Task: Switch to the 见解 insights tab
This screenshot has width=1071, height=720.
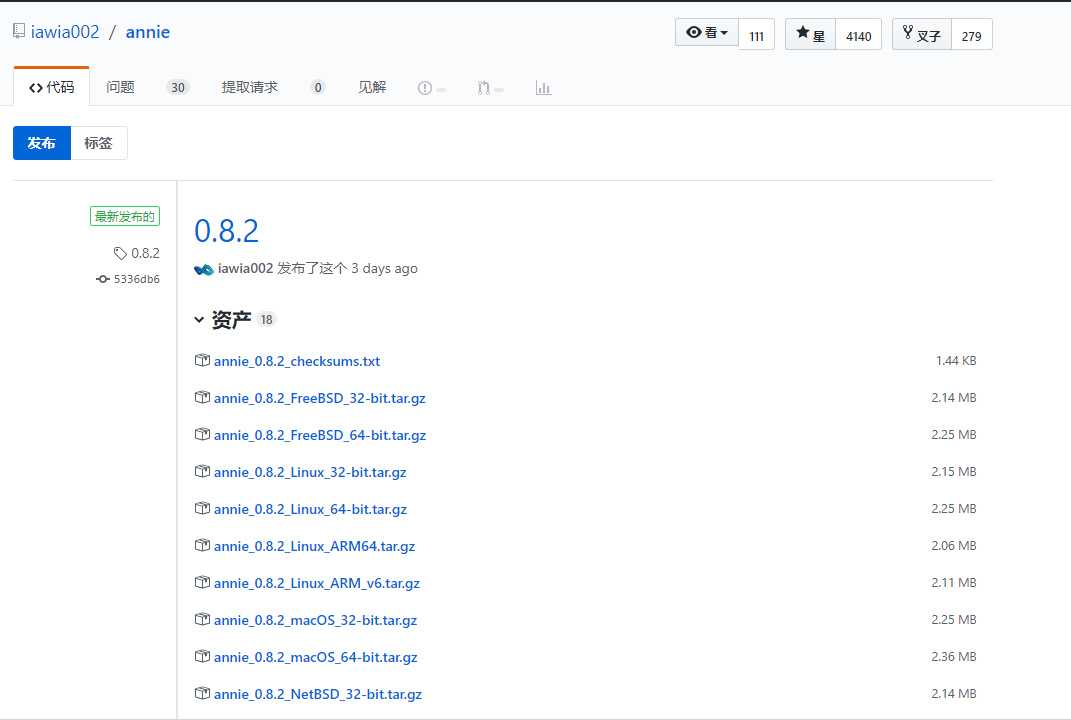Action: pos(372,87)
